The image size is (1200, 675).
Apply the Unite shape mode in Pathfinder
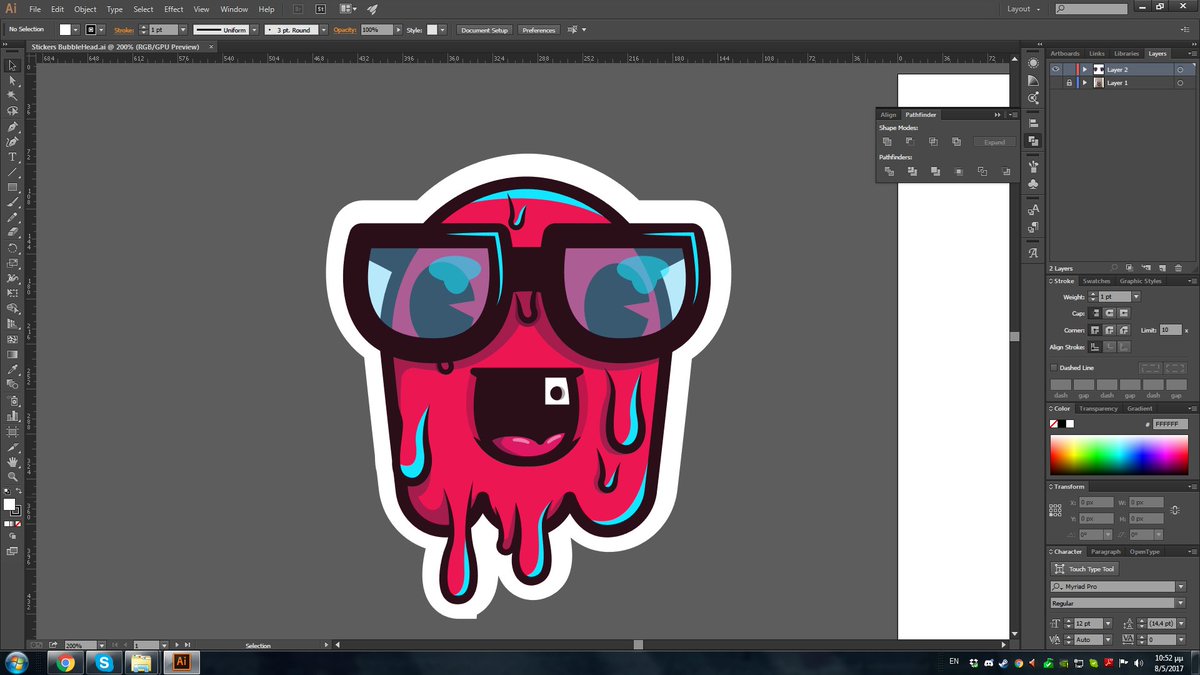coord(887,141)
